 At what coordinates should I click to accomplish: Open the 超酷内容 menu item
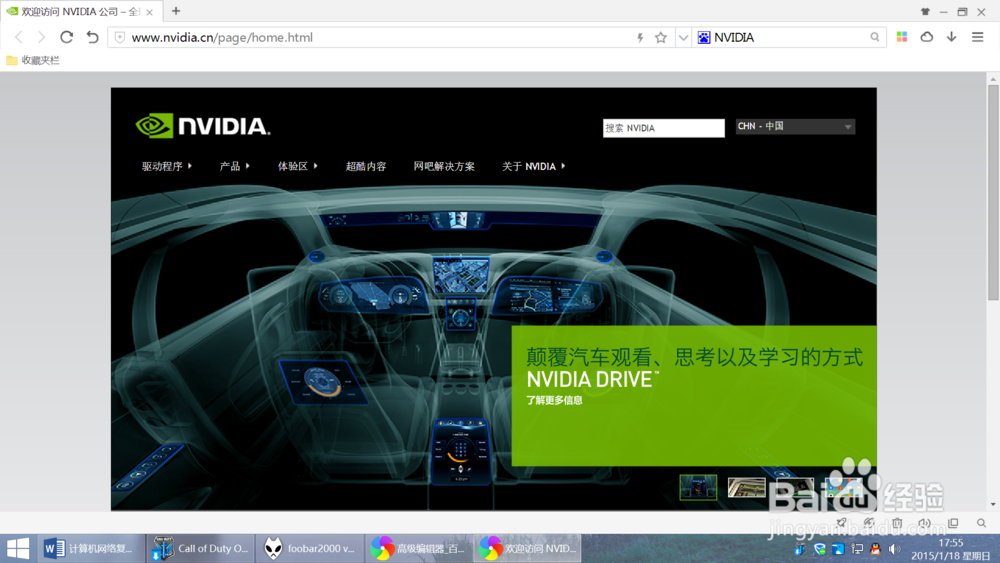point(366,166)
